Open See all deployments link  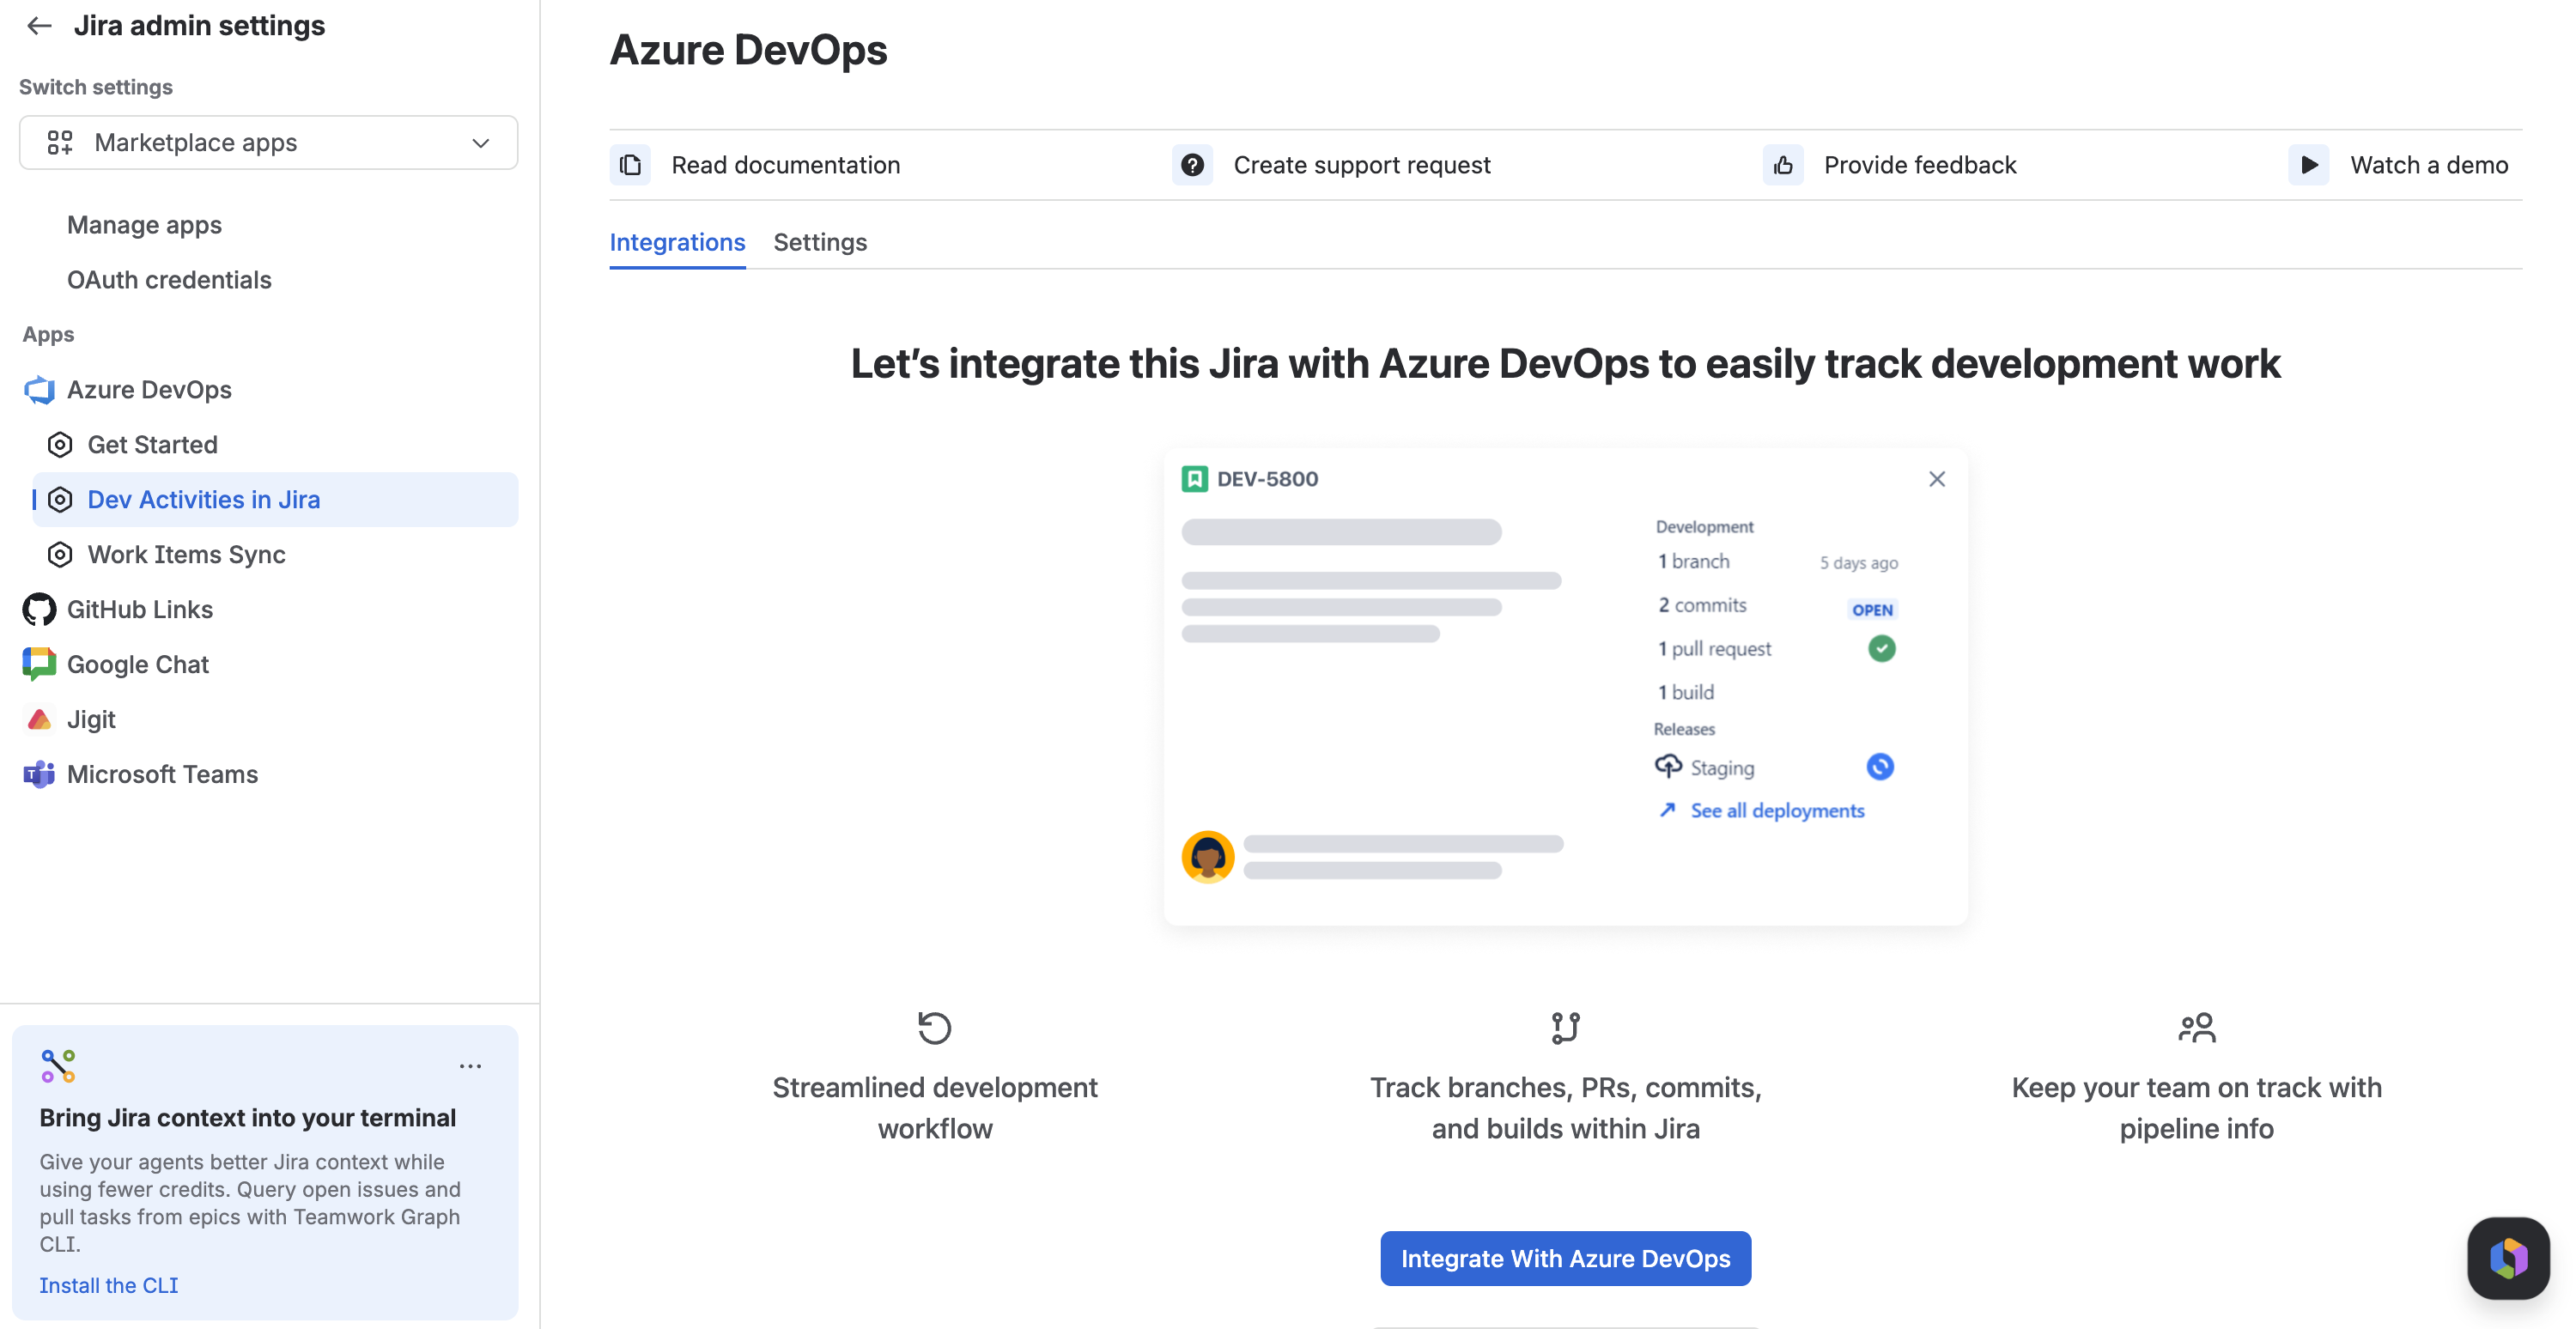coord(1777,811)
